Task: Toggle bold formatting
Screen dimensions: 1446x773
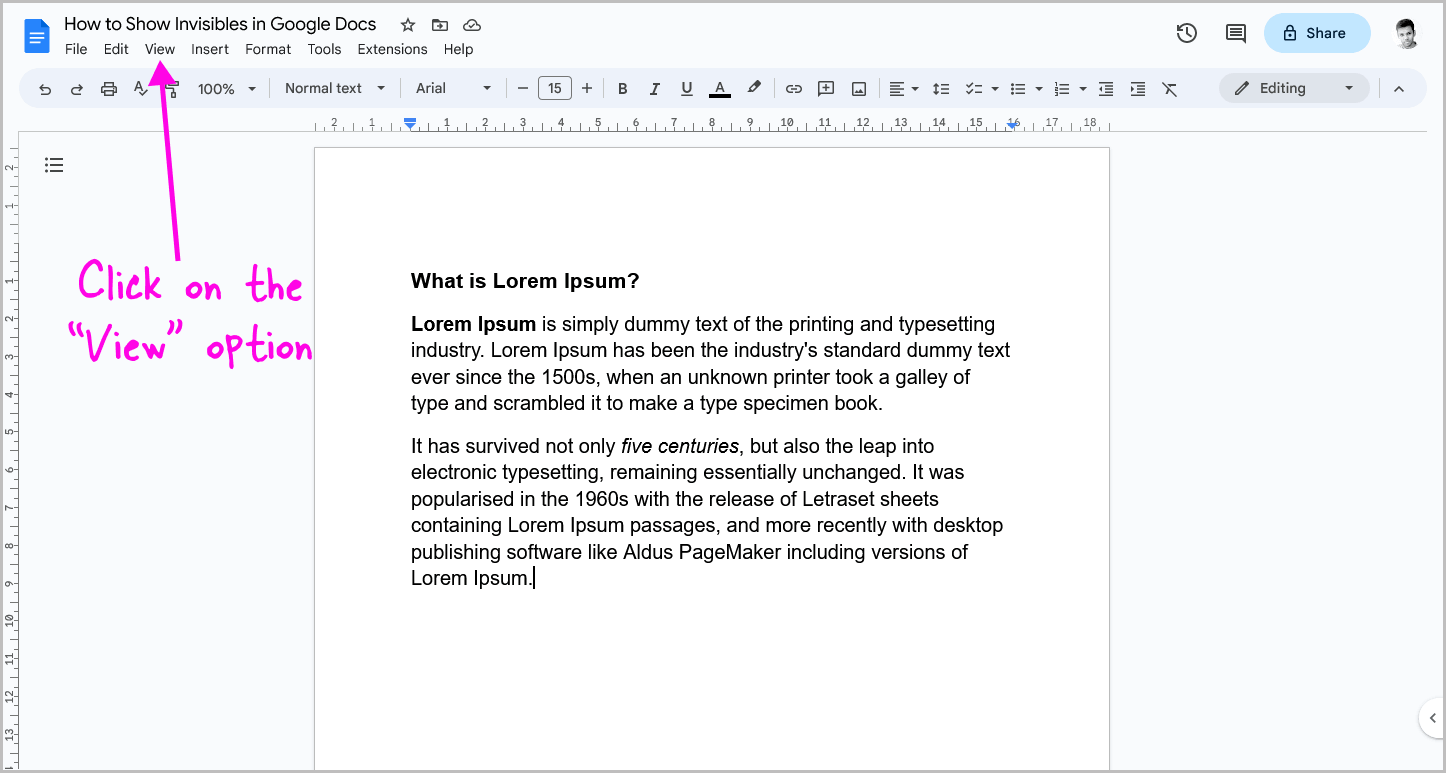Action: pyautogui.click(x=622, y=88)
